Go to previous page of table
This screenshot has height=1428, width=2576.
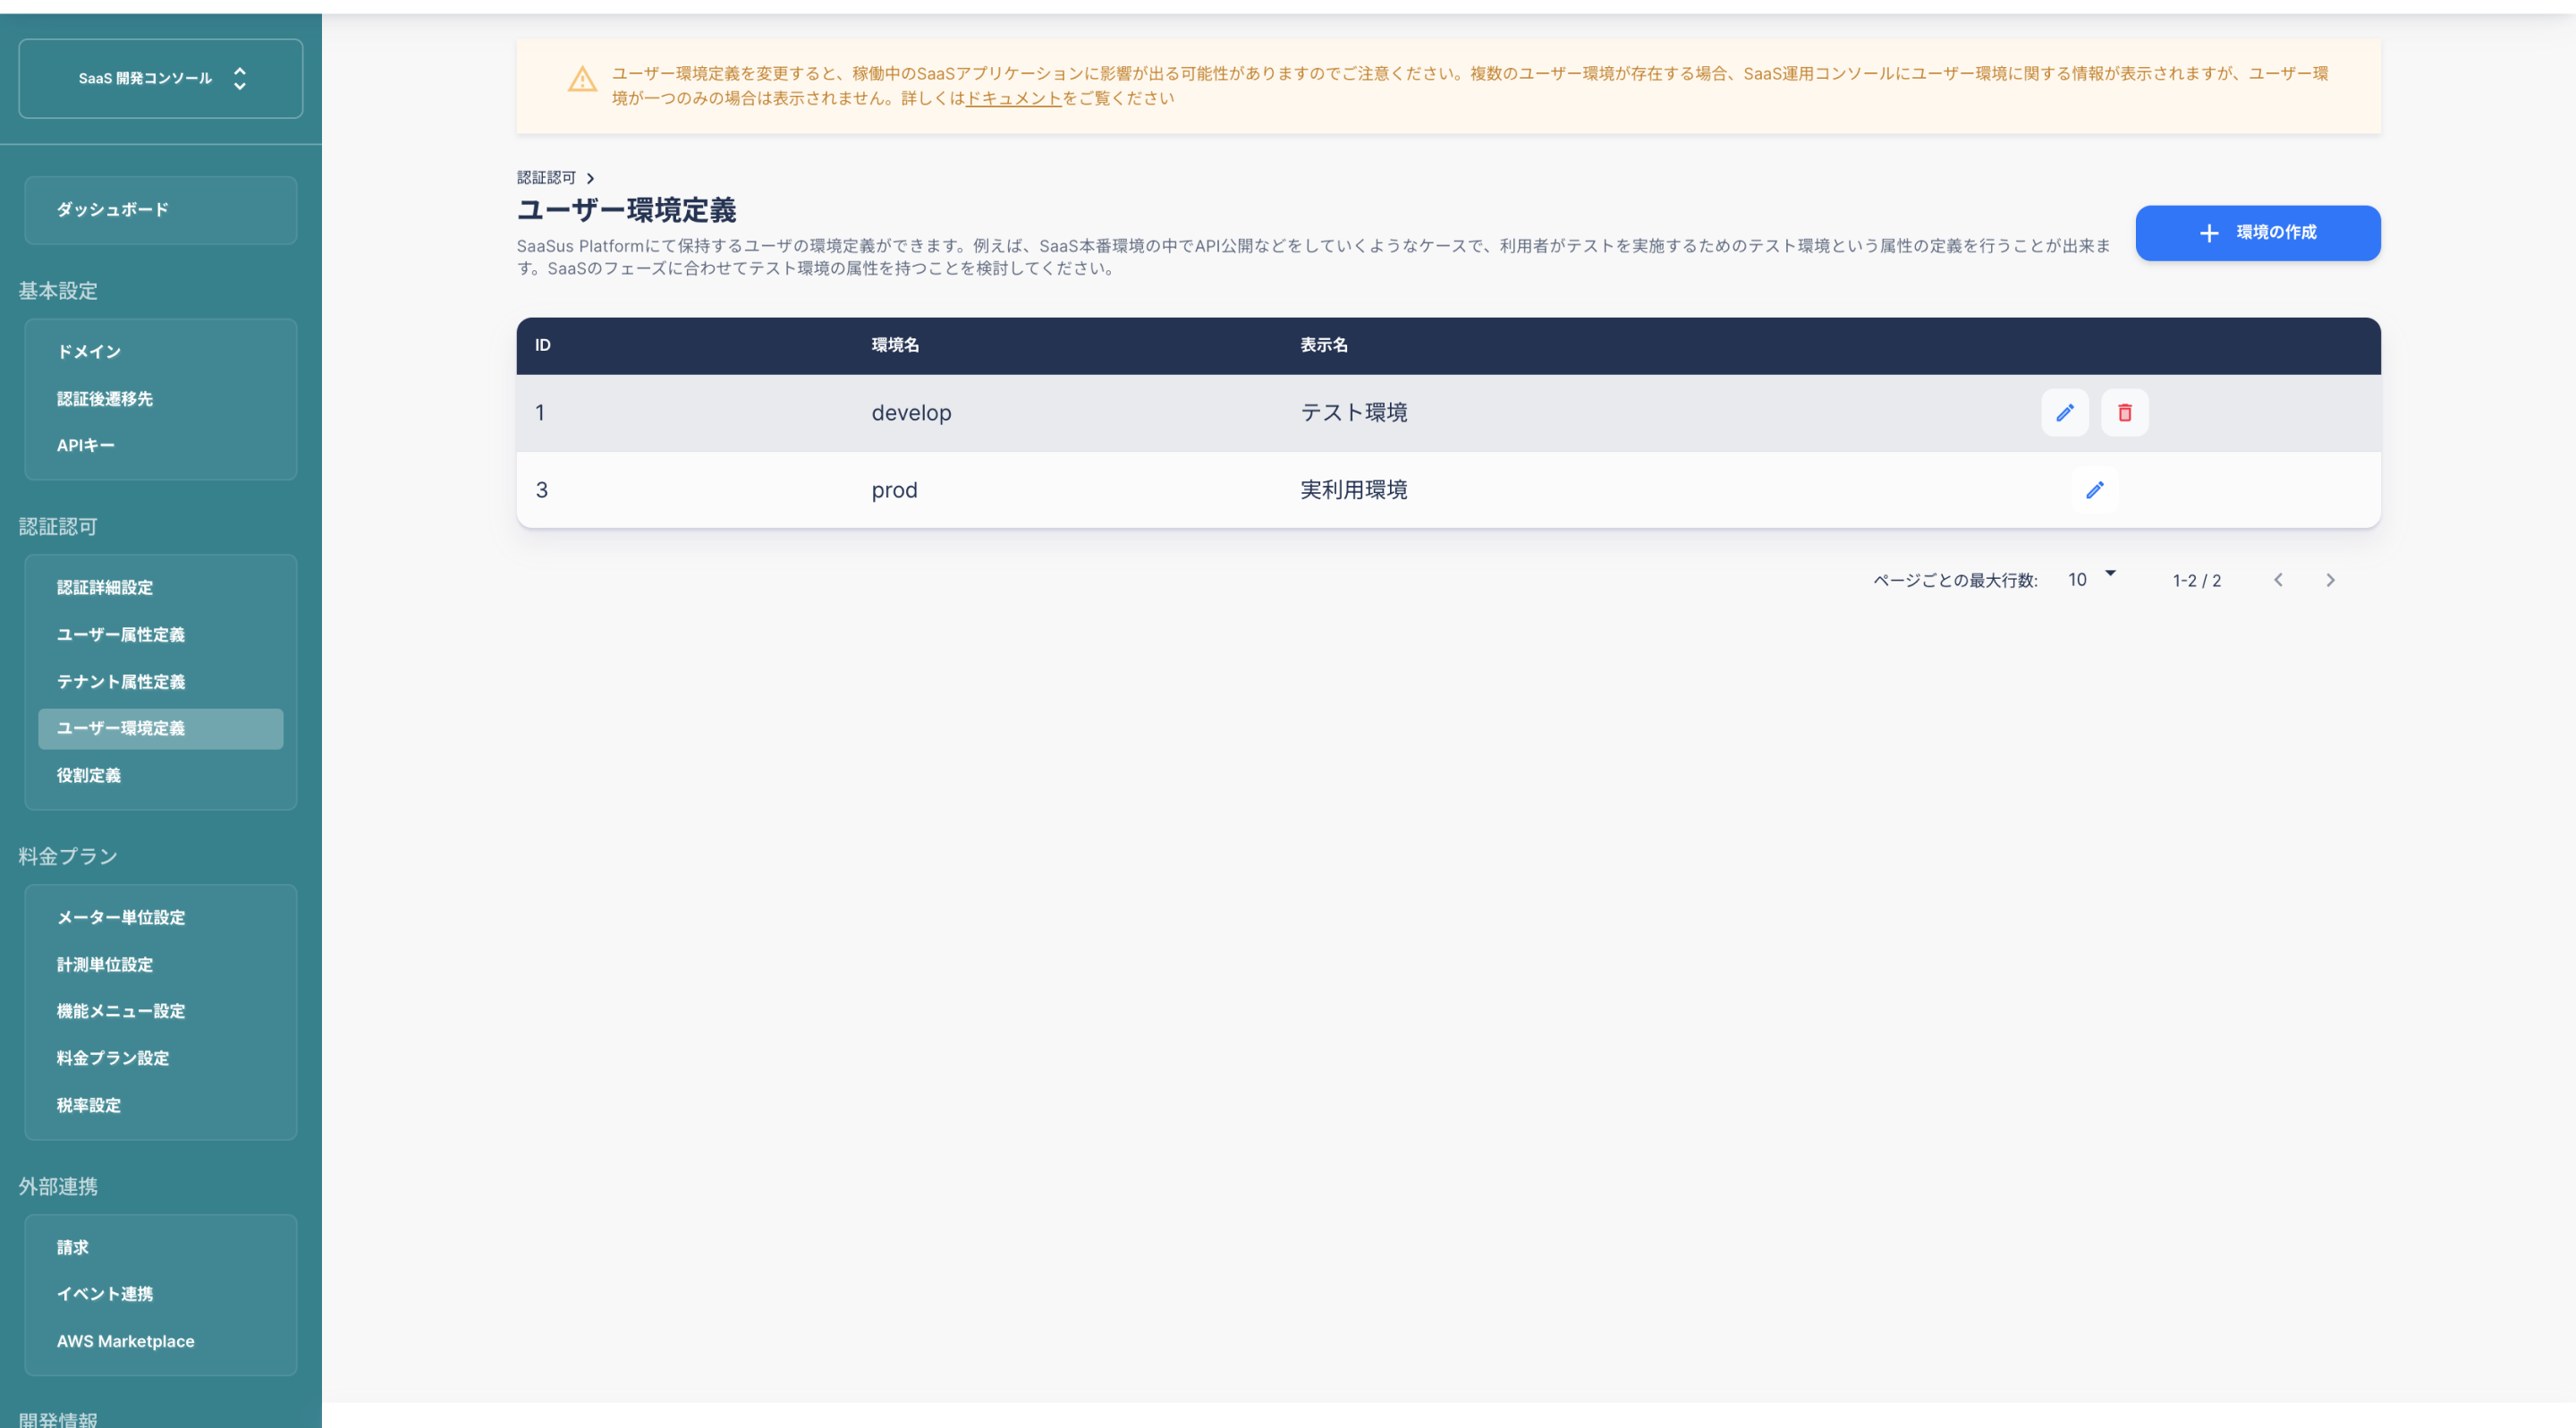(2277, 580)
